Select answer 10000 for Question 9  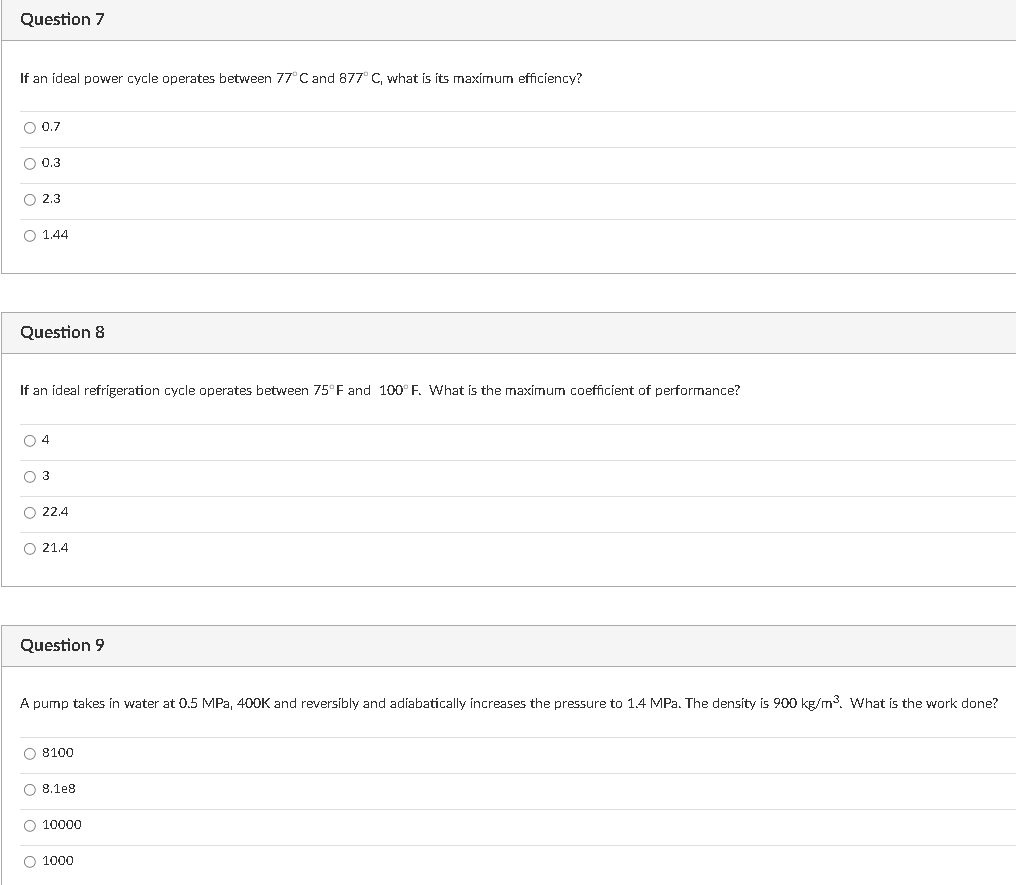point(30,825)
